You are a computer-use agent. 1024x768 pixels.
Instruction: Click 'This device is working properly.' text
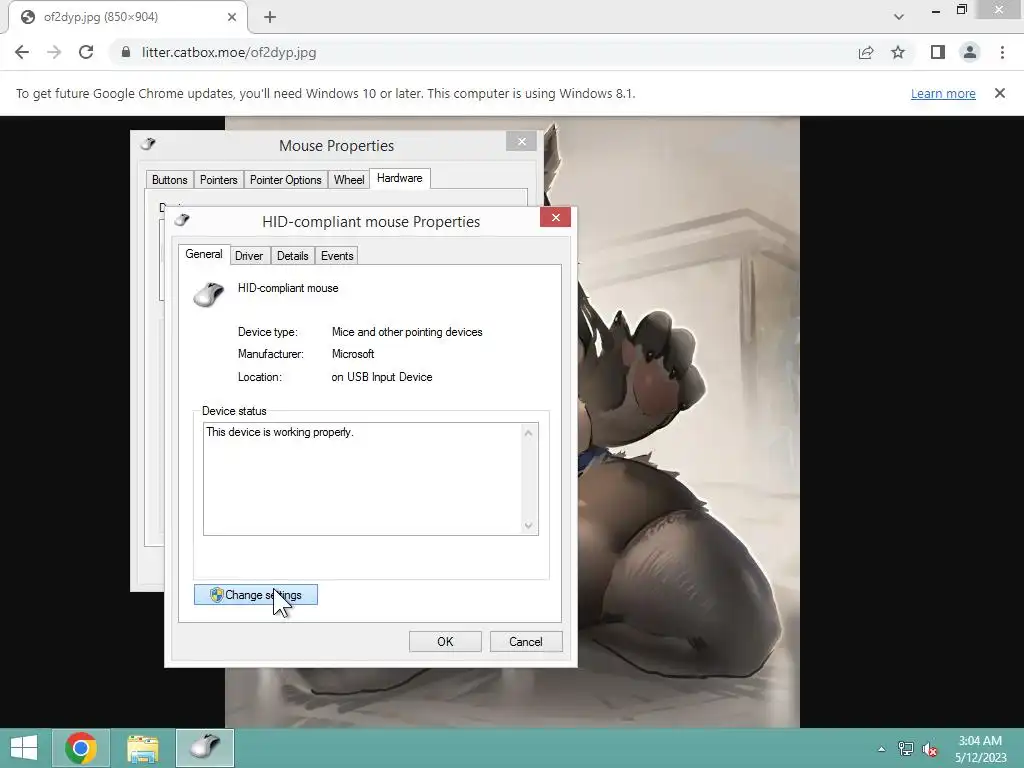point(280,432)
